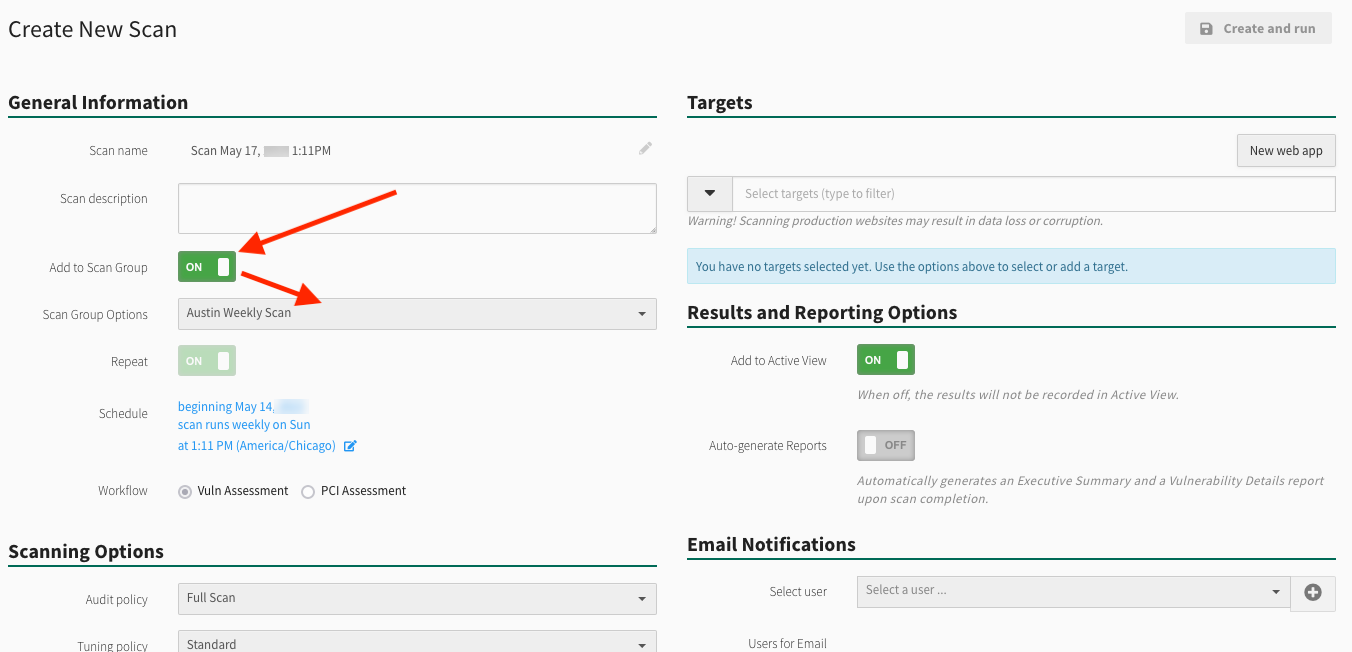The height and width of the screenshot is (652, 1352).
Task: Toggle the Add to Scan Group switch
Action: (207, 267)
